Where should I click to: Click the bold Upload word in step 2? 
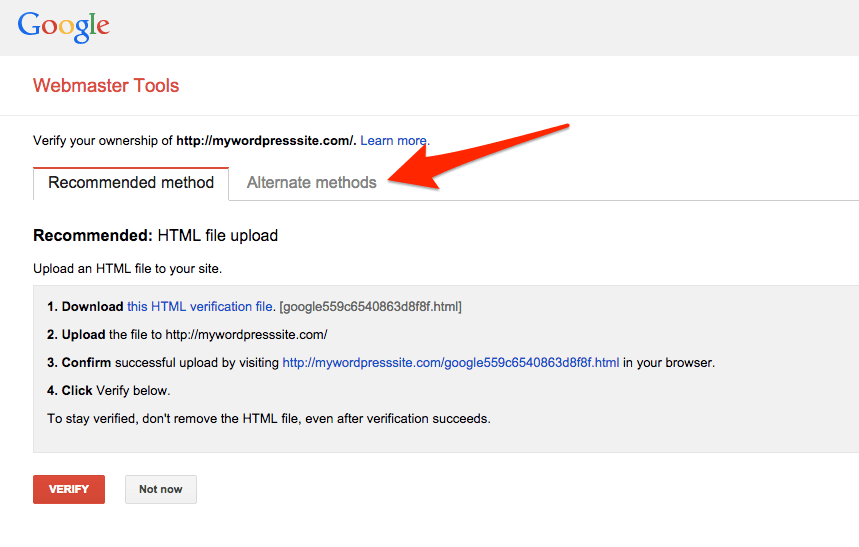click(83, 335)
